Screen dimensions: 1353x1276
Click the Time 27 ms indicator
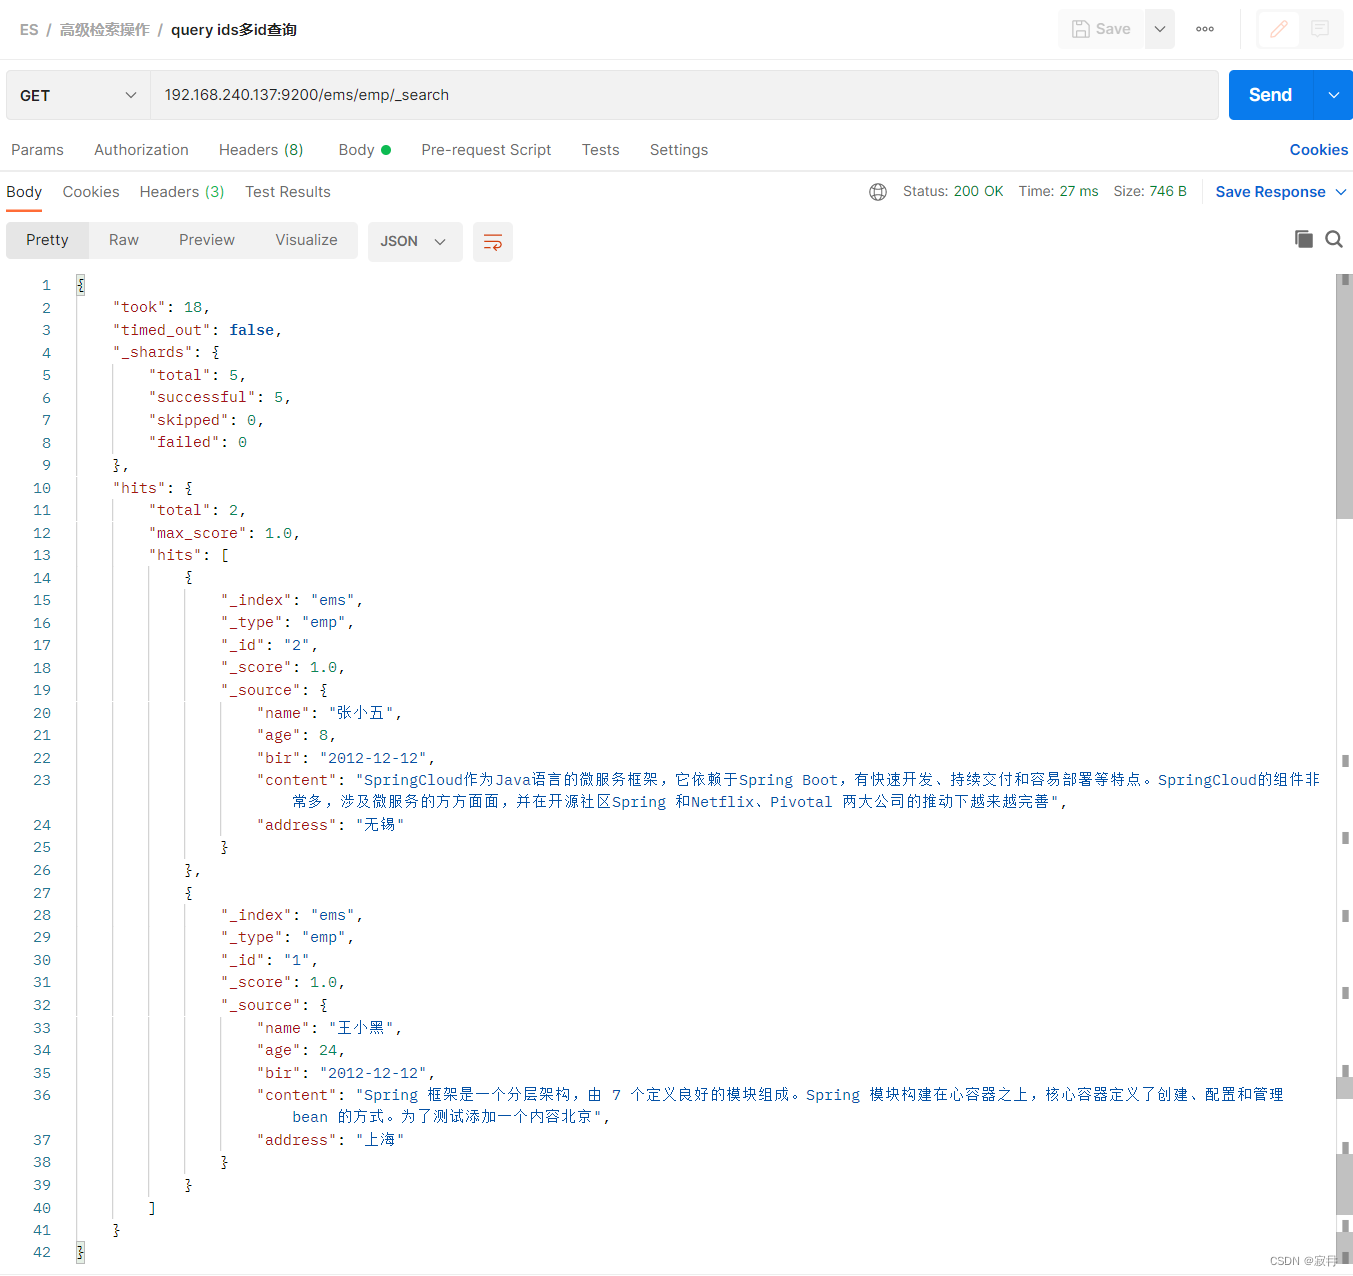pyautogui.click(x=1058, y=191)
